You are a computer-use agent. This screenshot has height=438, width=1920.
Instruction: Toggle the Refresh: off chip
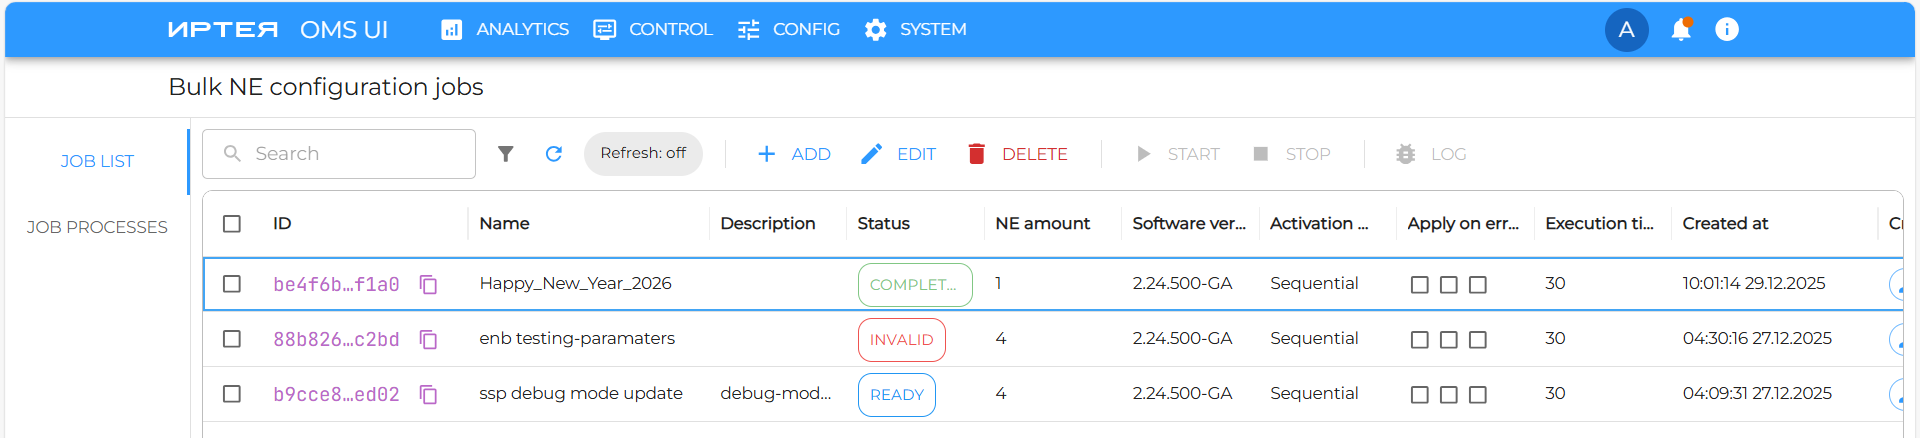click(x=643, y=154)
